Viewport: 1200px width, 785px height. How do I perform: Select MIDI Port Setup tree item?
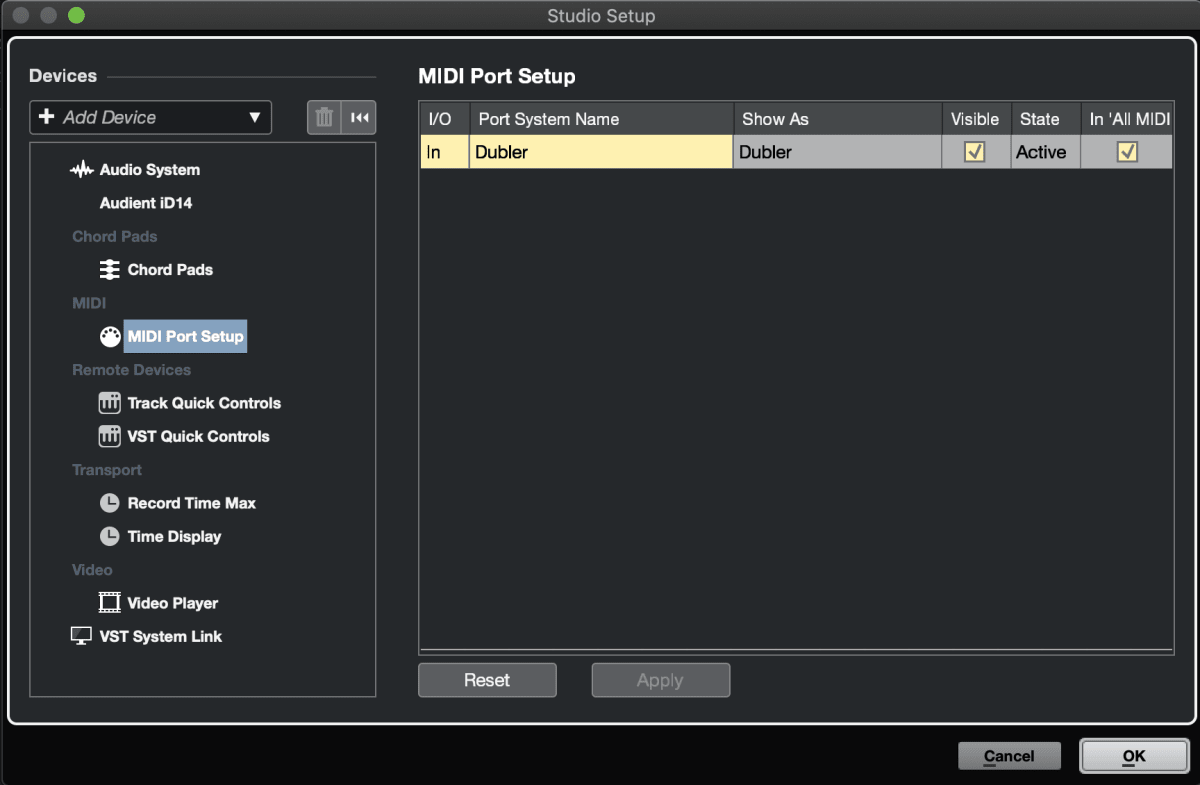[x=185, y=337]
